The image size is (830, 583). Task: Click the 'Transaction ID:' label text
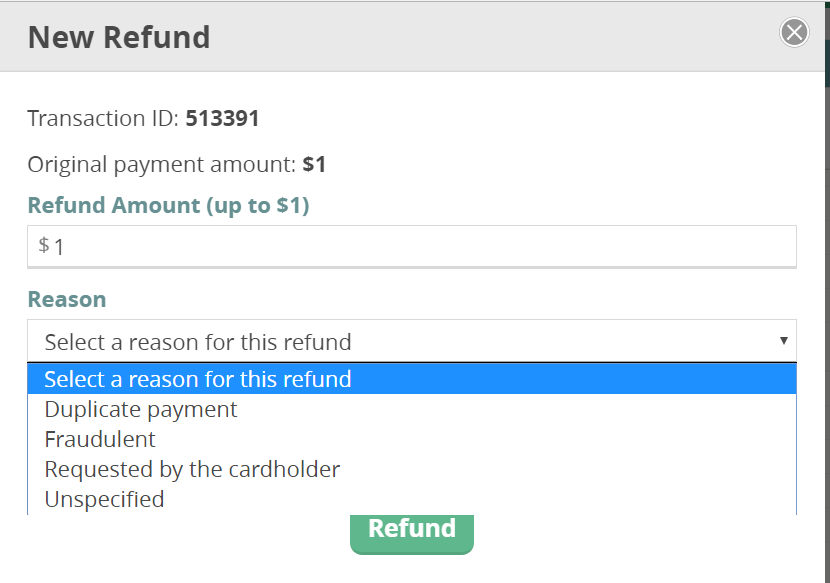pos(103,118)
